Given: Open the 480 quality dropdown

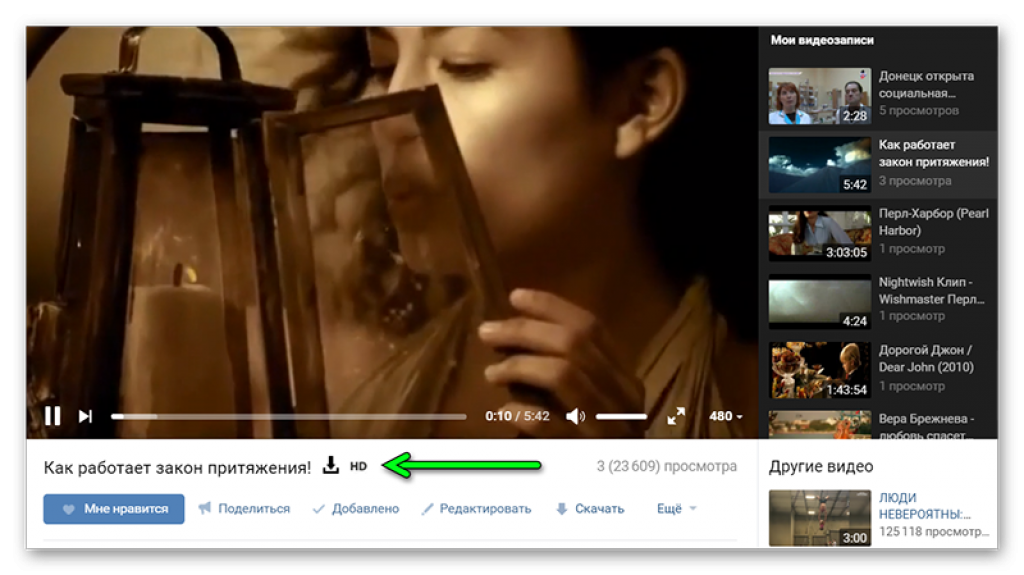Looking at the screenshot, I should (725, 416).
